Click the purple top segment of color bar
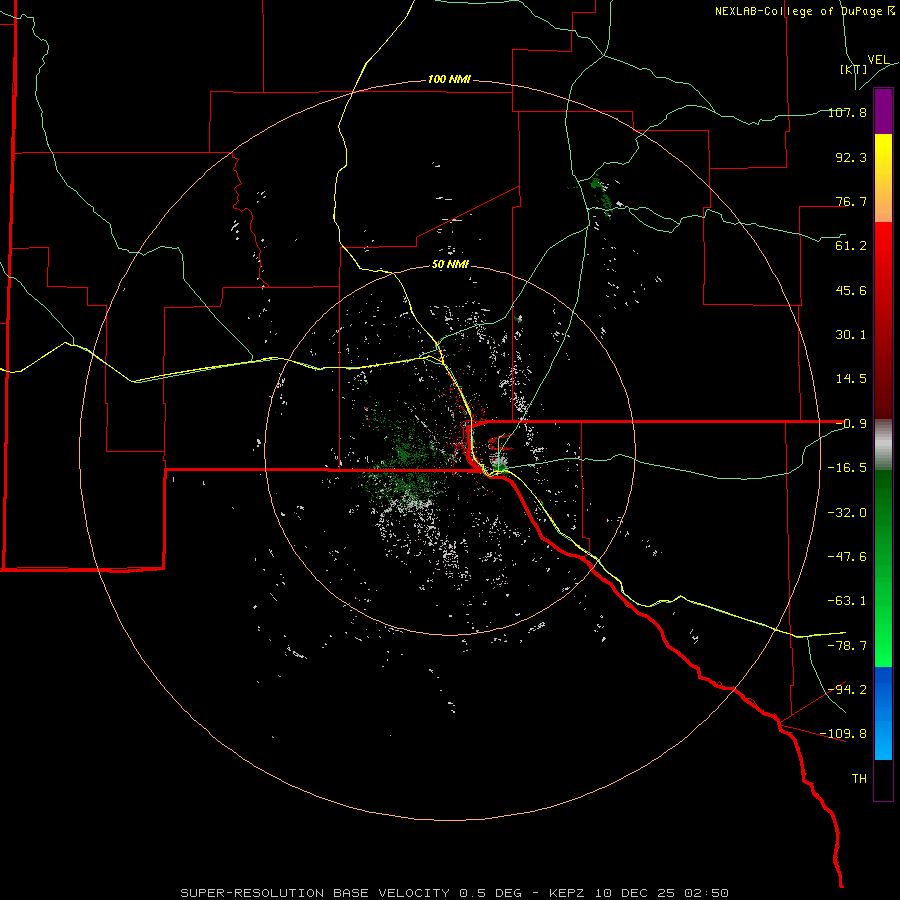Screen dimensions: 900x900 (x=883, y=111)
